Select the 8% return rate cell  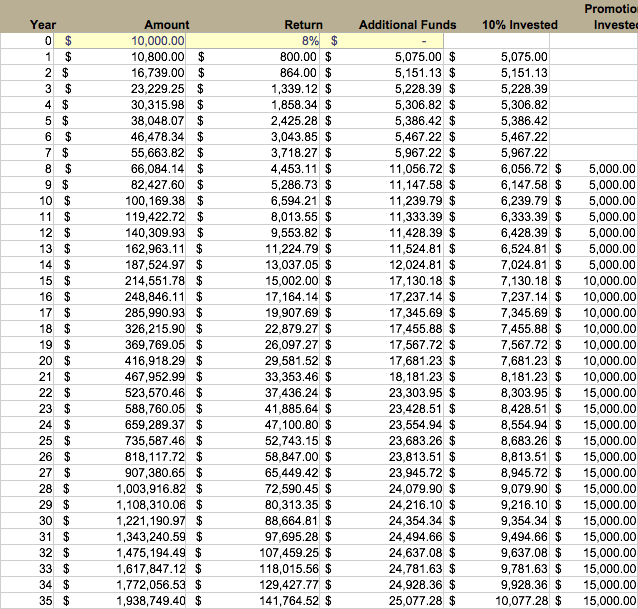[253, 41]
